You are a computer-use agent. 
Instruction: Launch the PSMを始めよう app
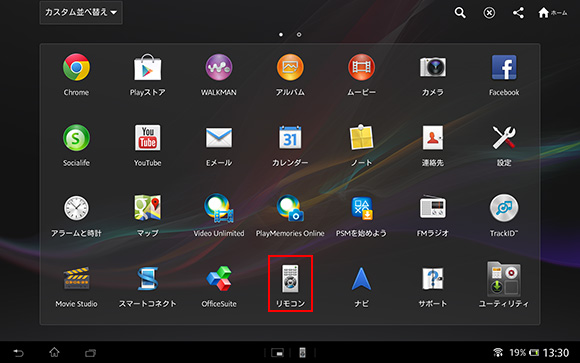point(361,216)
